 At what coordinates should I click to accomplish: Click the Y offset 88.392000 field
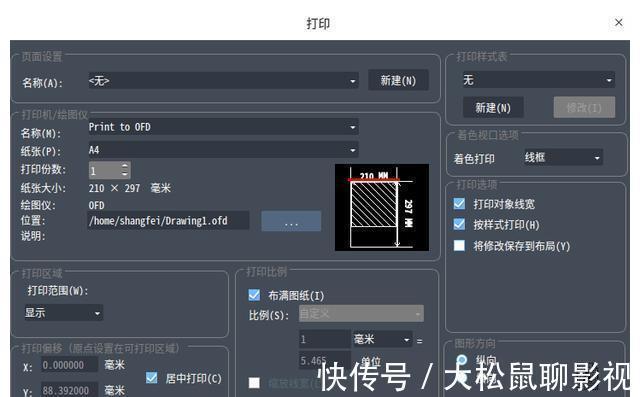pyautogui.click(x=69, y=390)
